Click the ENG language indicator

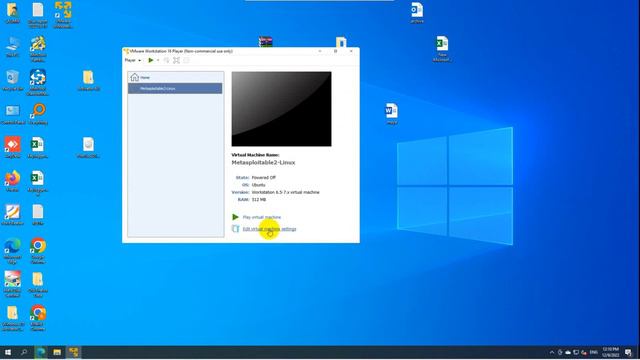[594, 352]
